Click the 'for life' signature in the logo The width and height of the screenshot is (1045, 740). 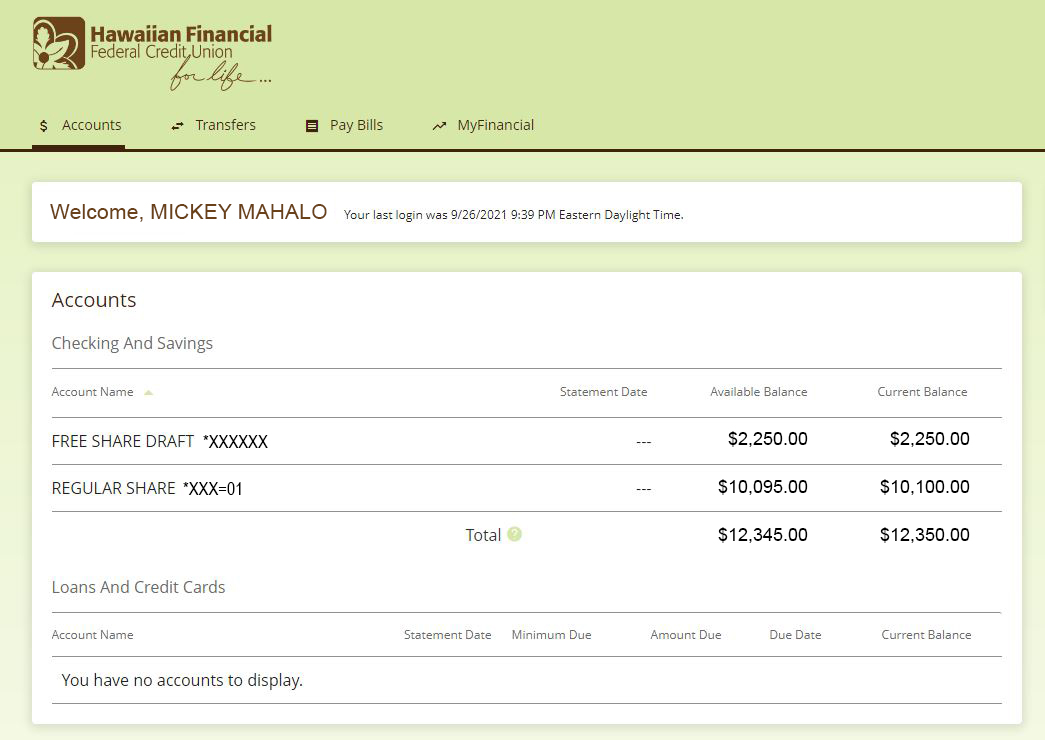210,75
